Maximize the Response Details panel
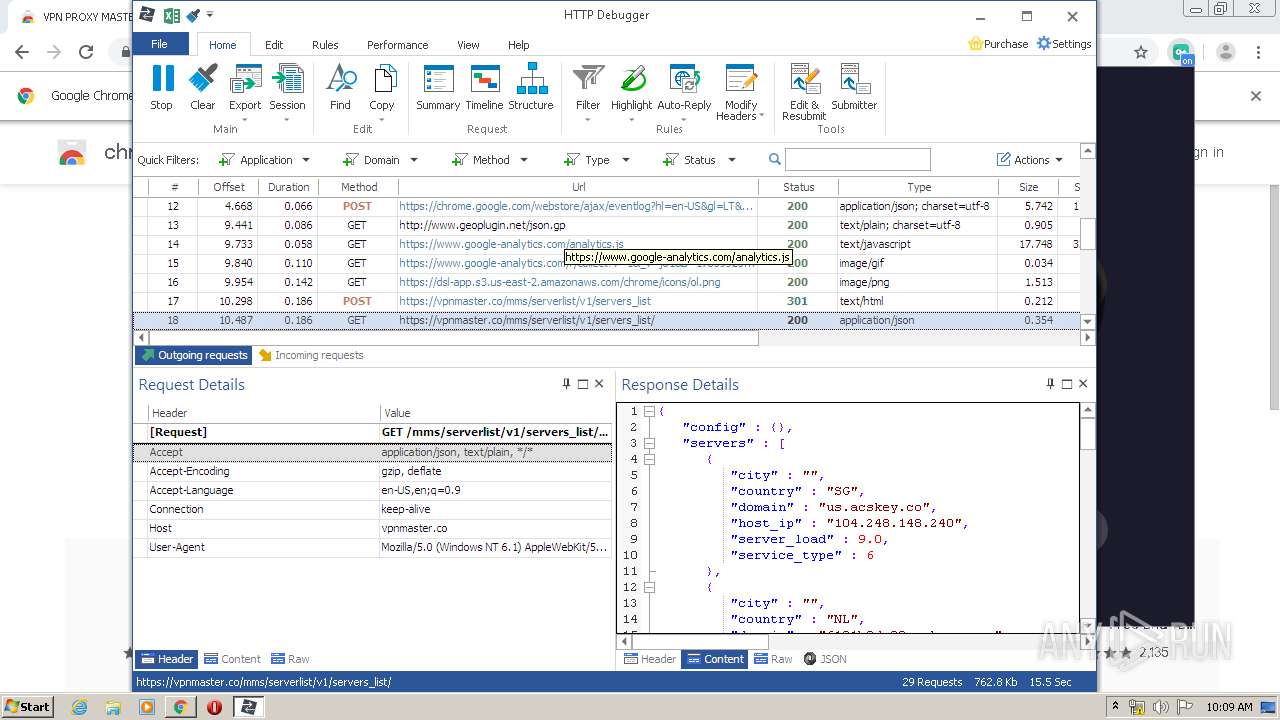The image size is (1280, 720). click(1066, 384)
